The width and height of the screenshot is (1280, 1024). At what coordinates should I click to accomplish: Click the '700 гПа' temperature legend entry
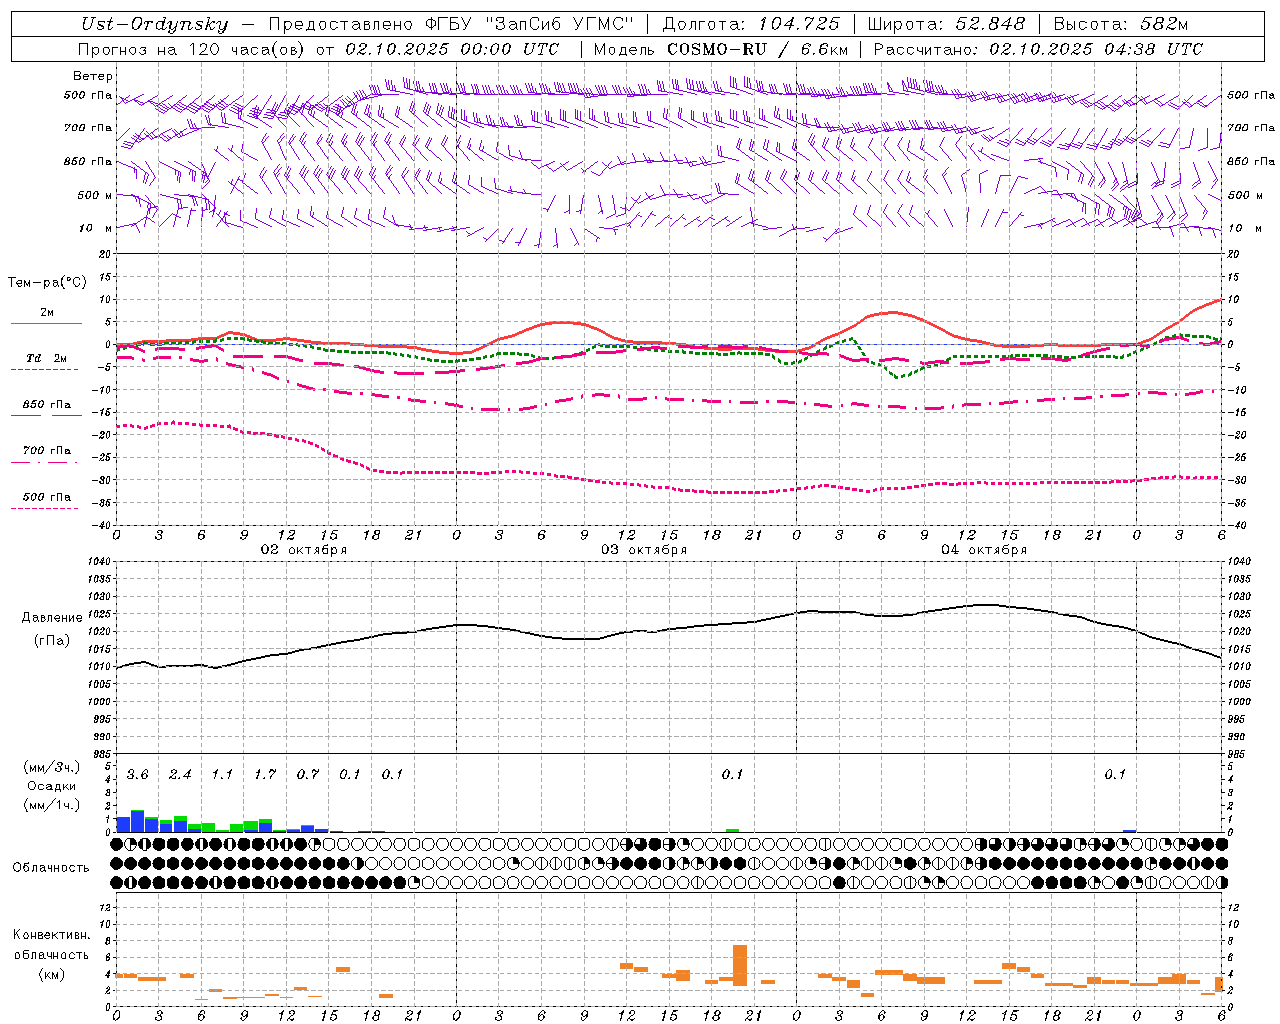(x=47, y=450)
